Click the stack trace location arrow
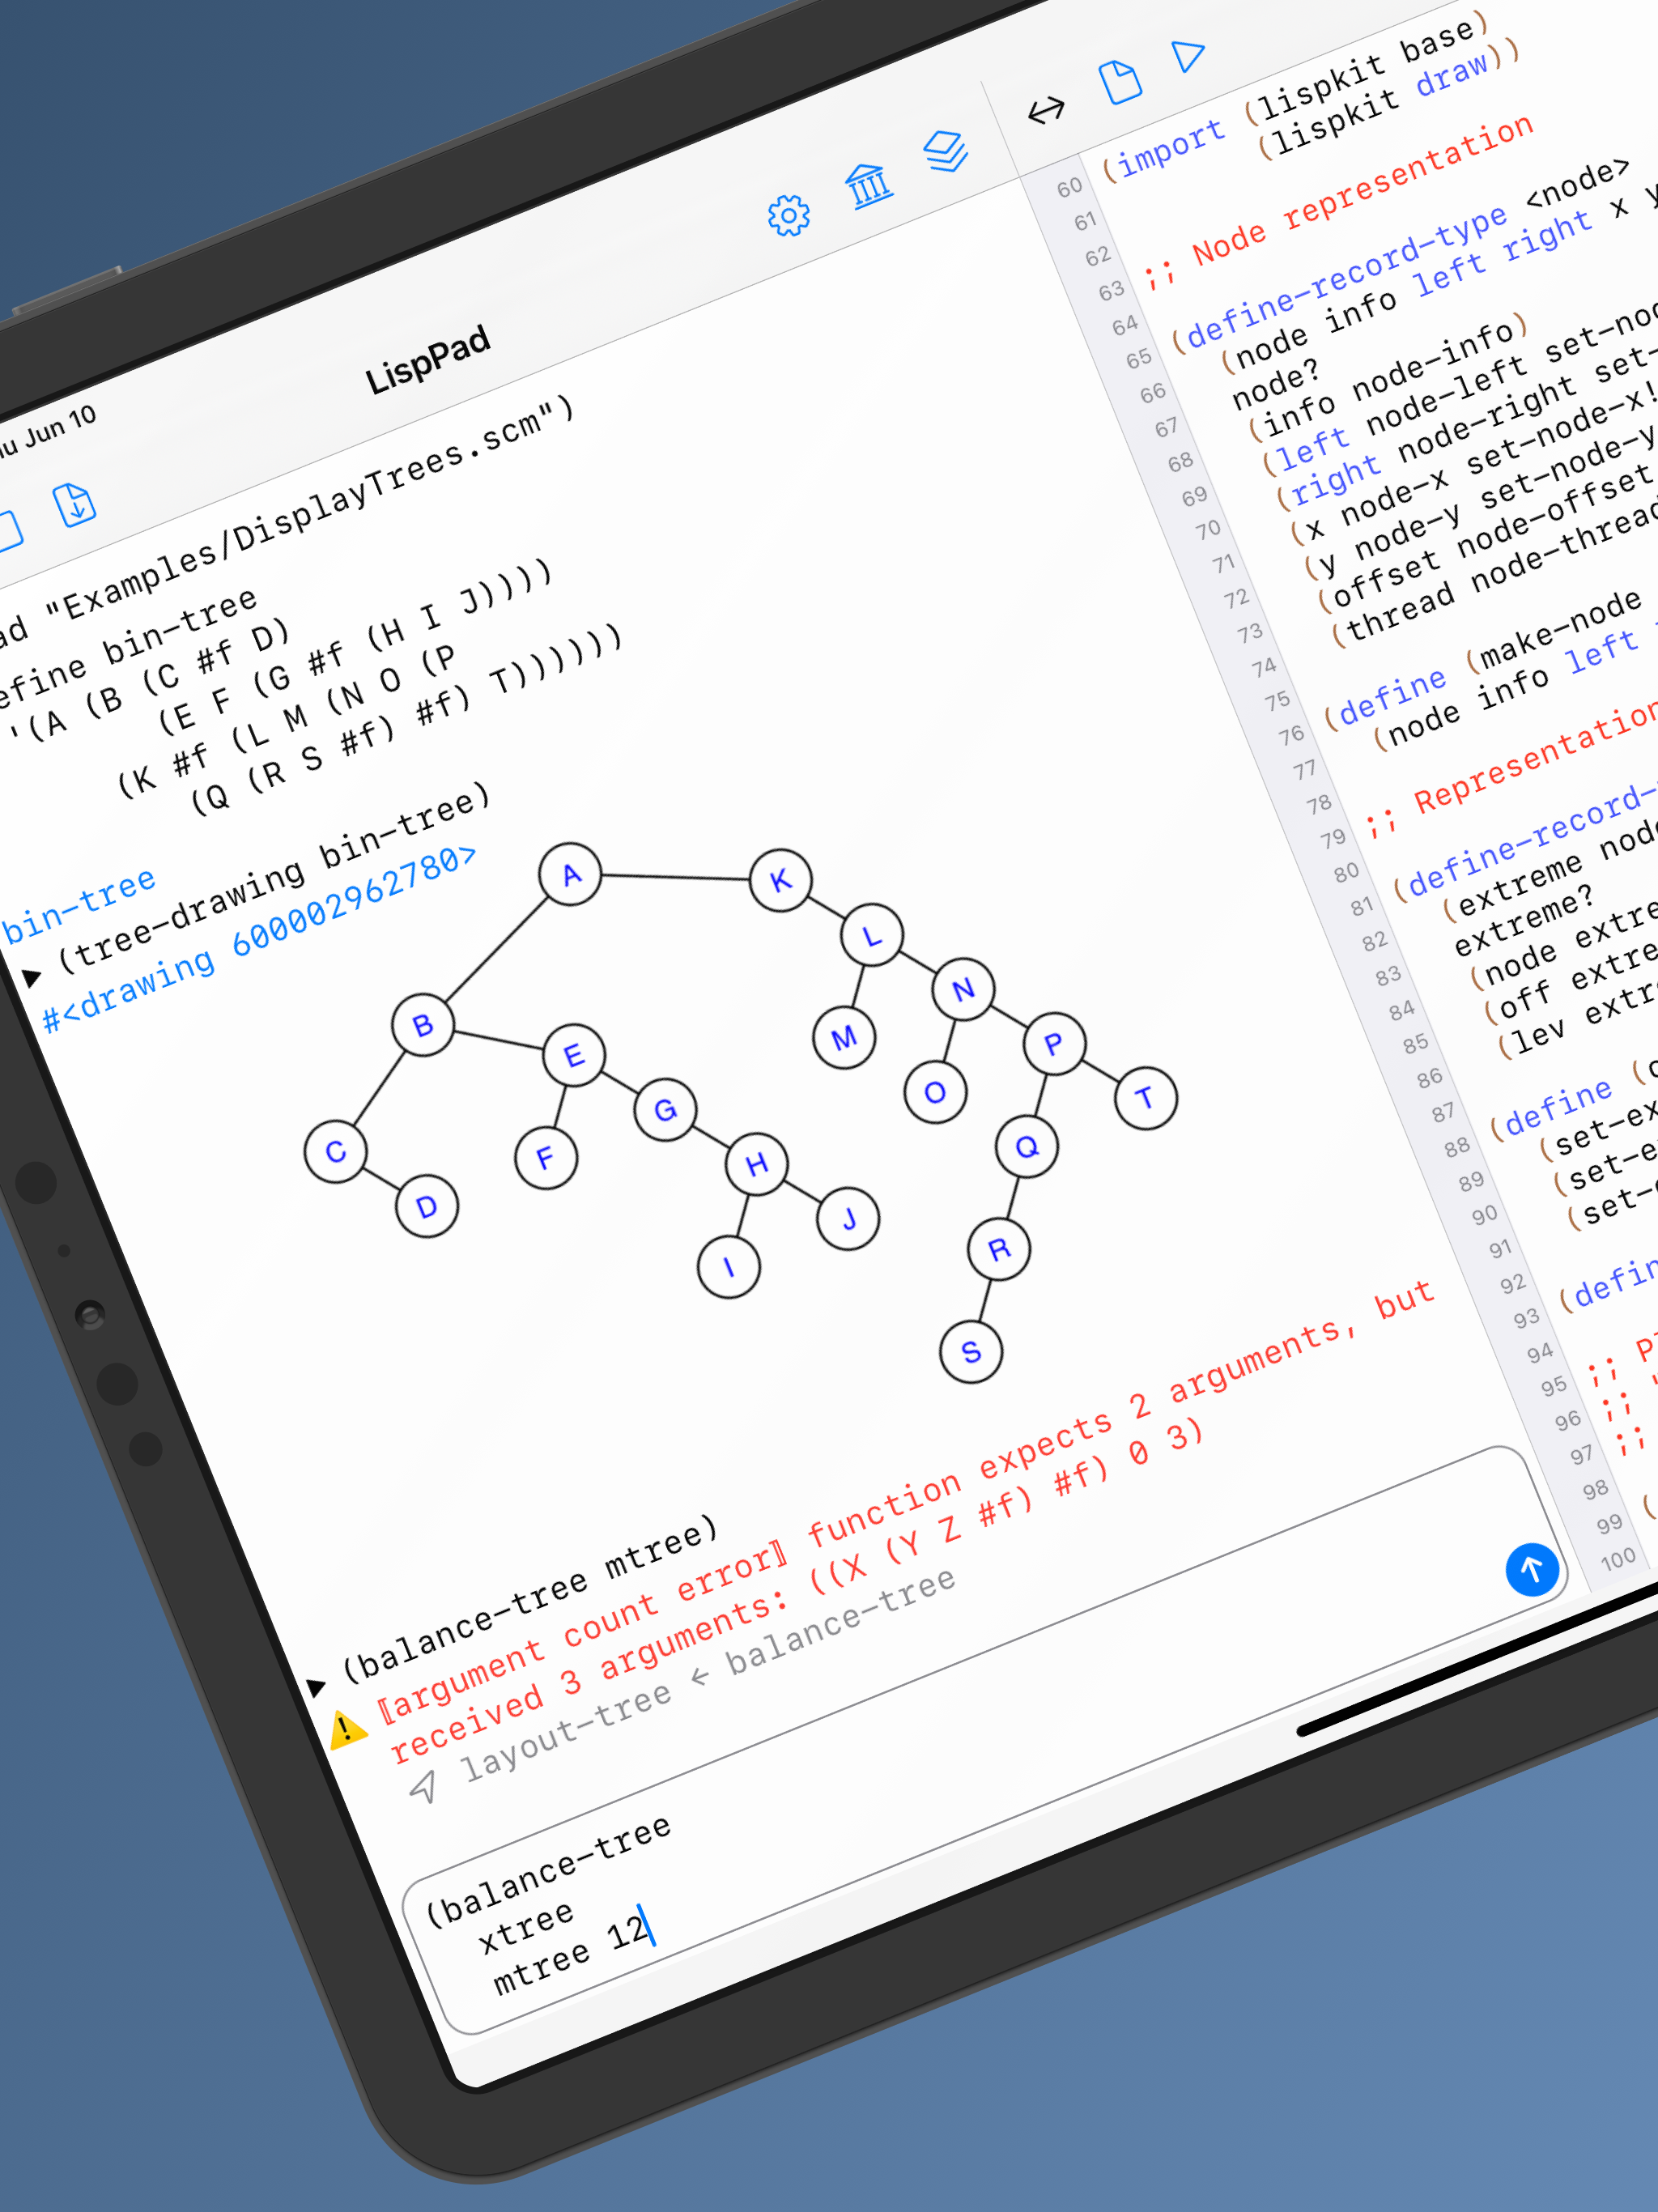The height and width of the screenshot is (2212, 1658). [x=424, y=1786]
